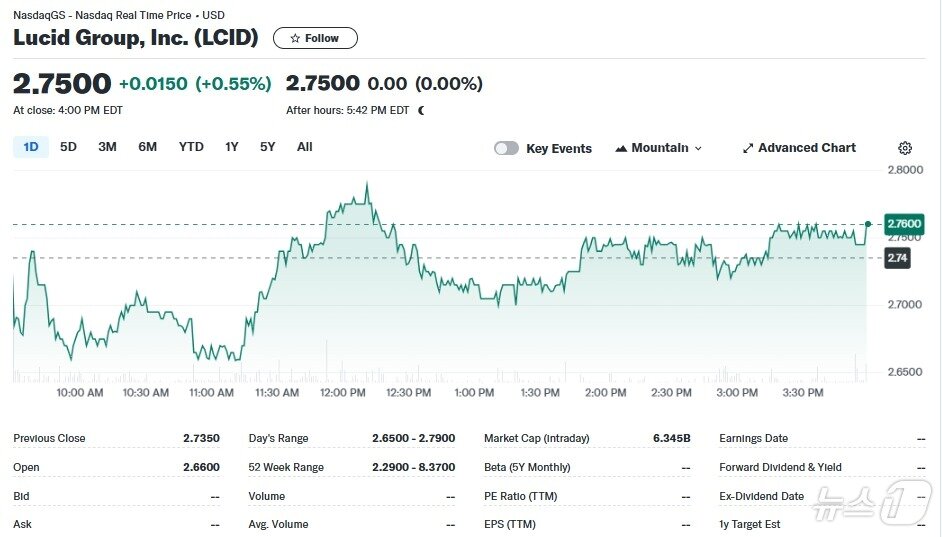Select the All time range tab
The height and width of the screenshot is (537, 942).
point(304,147)
